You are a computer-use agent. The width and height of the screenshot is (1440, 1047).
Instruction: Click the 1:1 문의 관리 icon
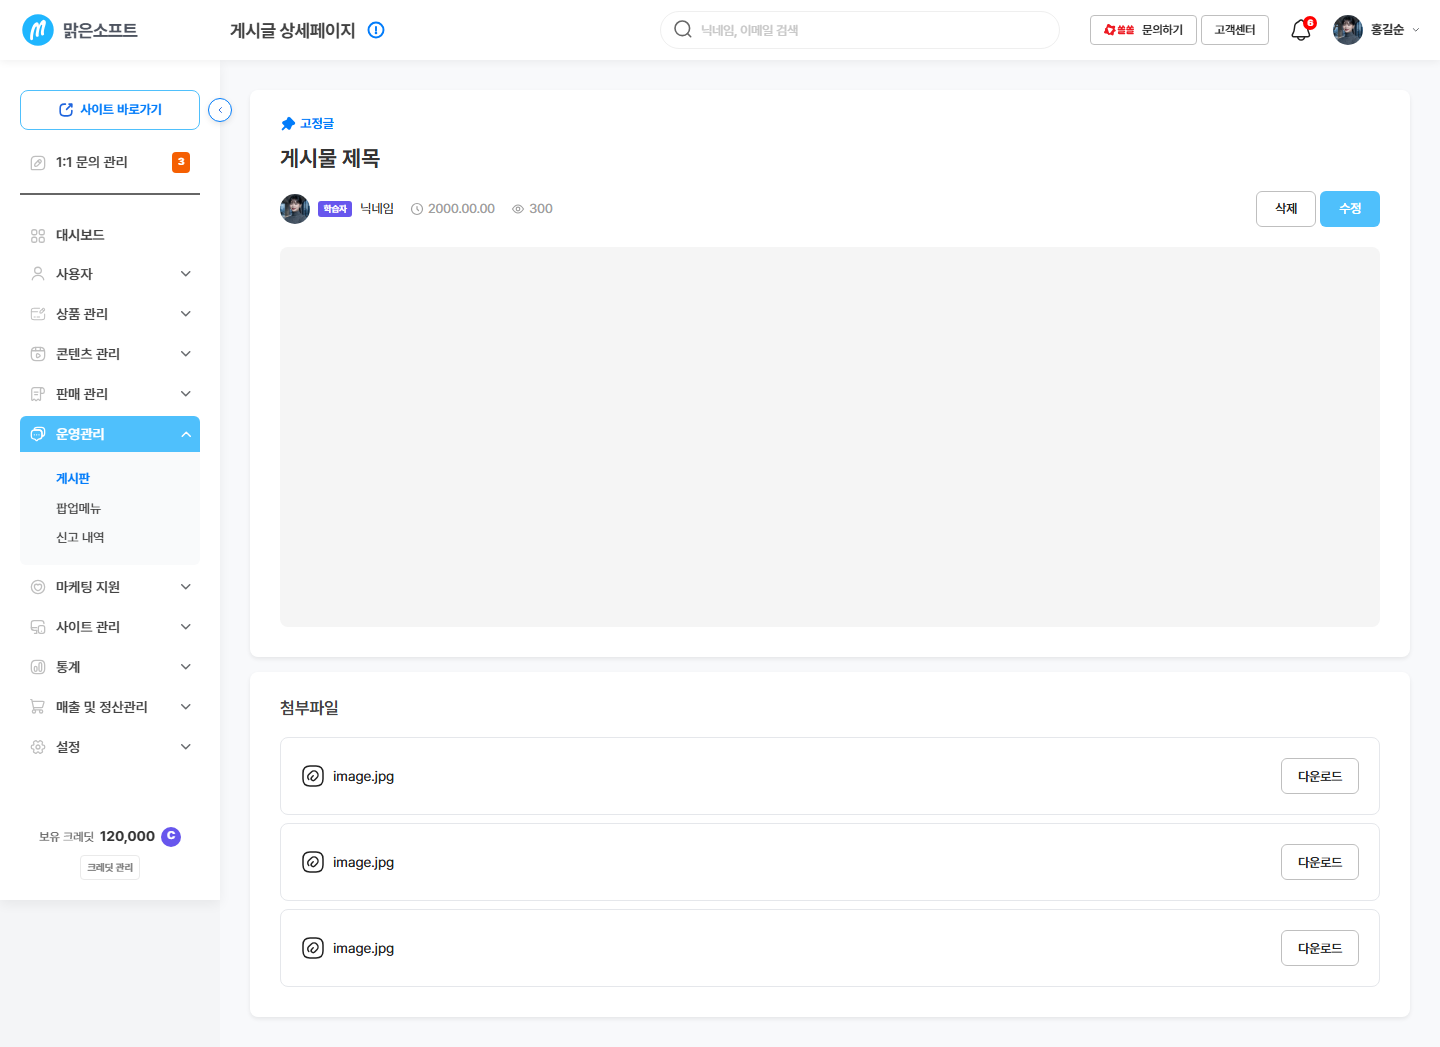38,162
